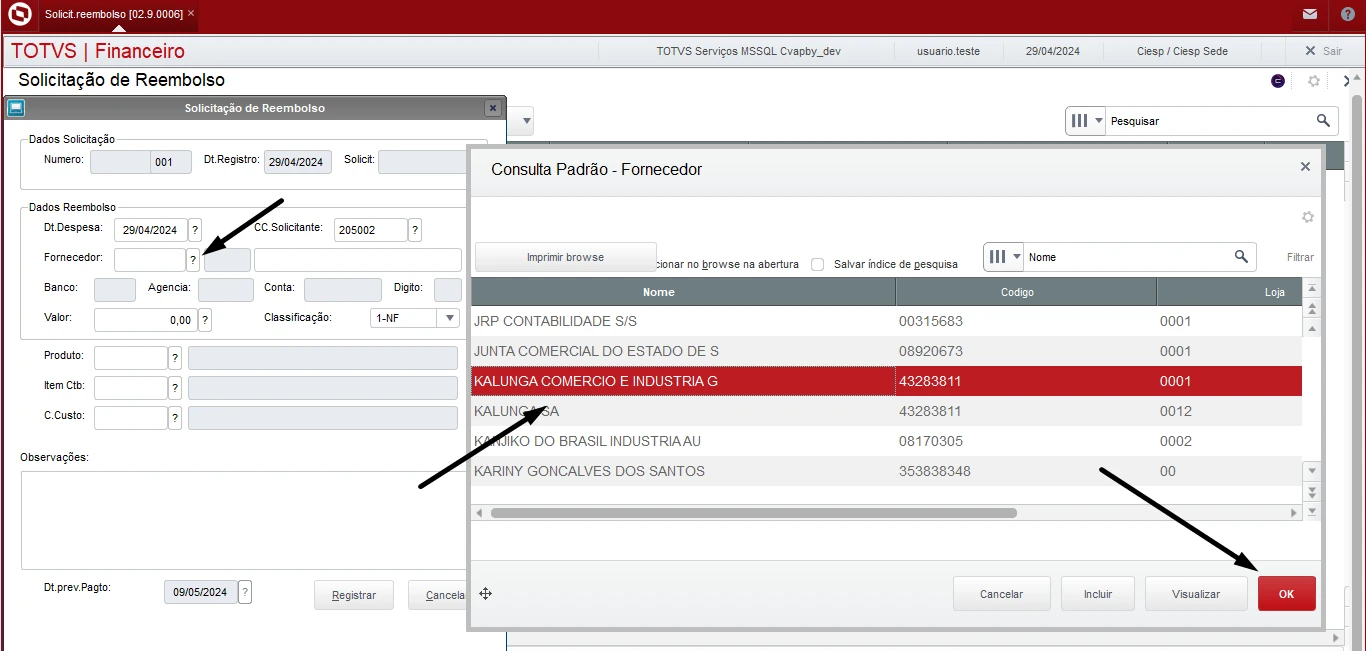Click the Imprimir browse button
The width and height of the screenshot is (1366, 651).
click(565, 257)
